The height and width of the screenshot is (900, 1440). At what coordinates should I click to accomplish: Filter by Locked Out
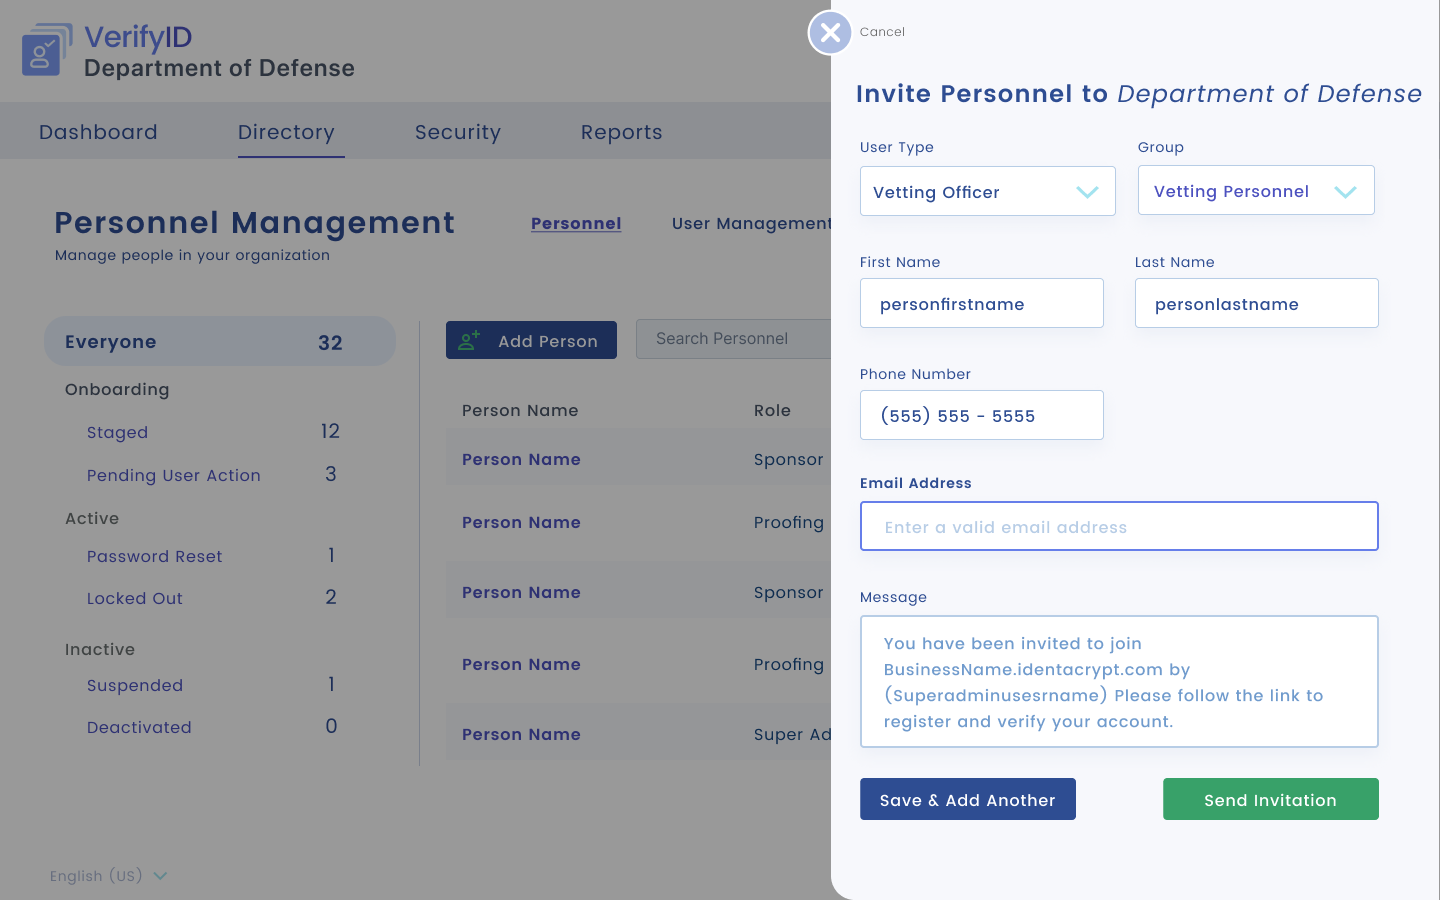click(134, 598)
